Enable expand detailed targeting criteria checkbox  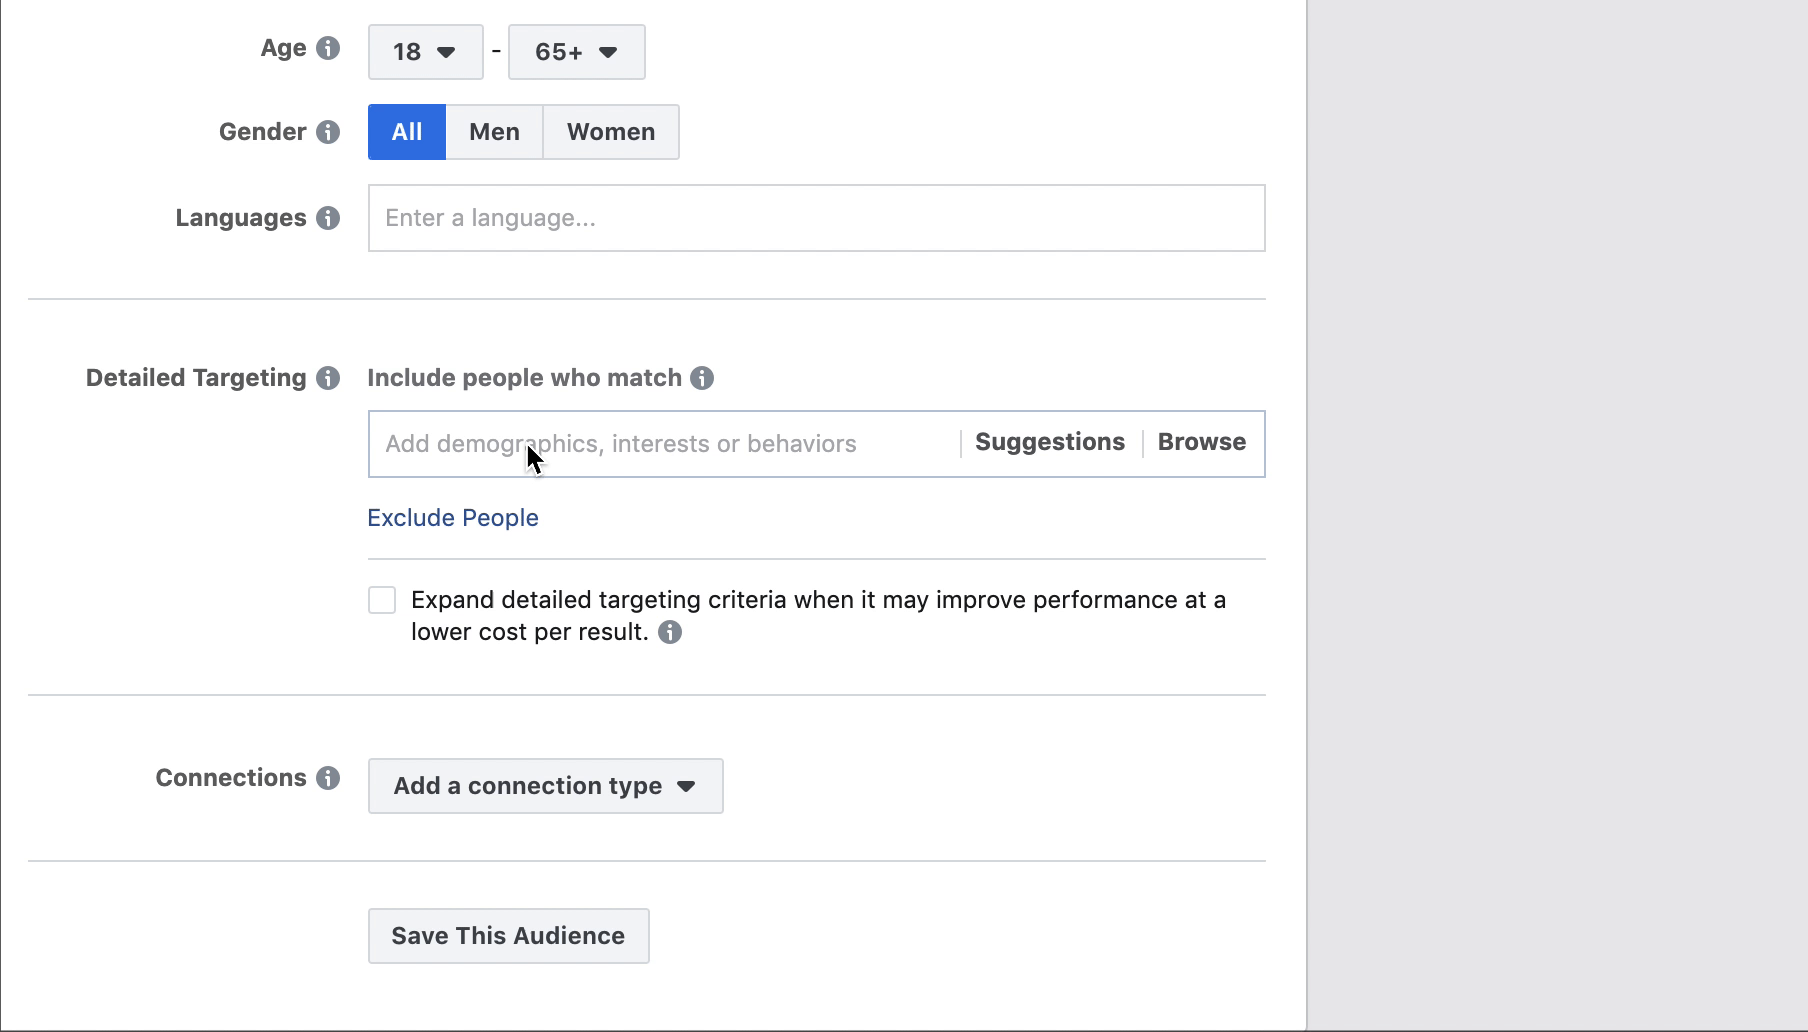click(382, 600)
